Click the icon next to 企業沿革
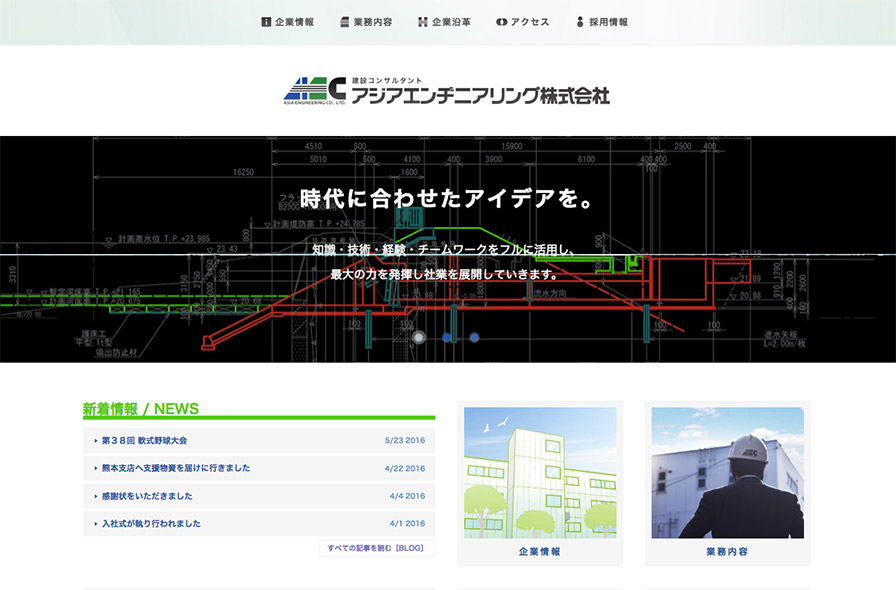 point(423,22)
